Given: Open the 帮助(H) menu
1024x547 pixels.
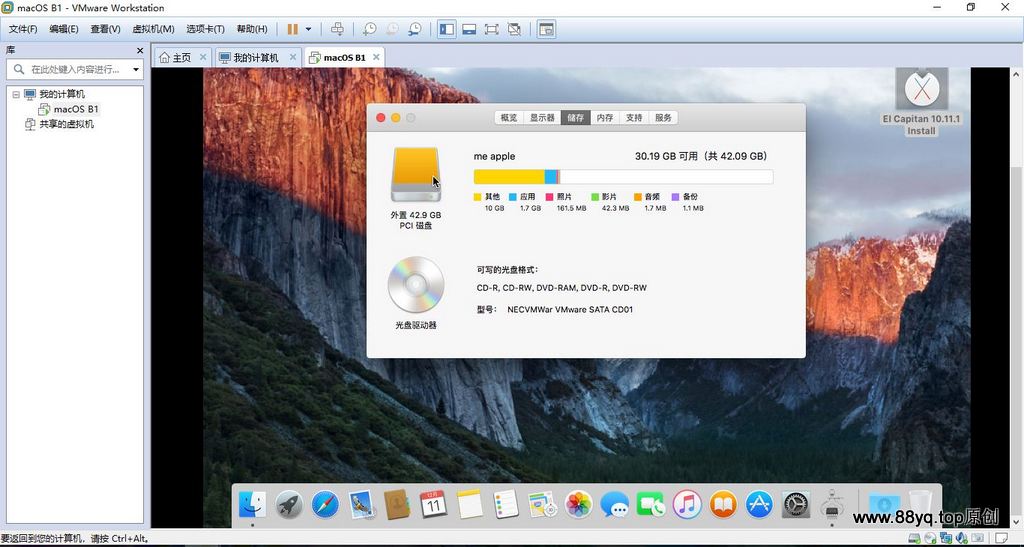Looking at the screenshot, I should click(x=251, y=29).
